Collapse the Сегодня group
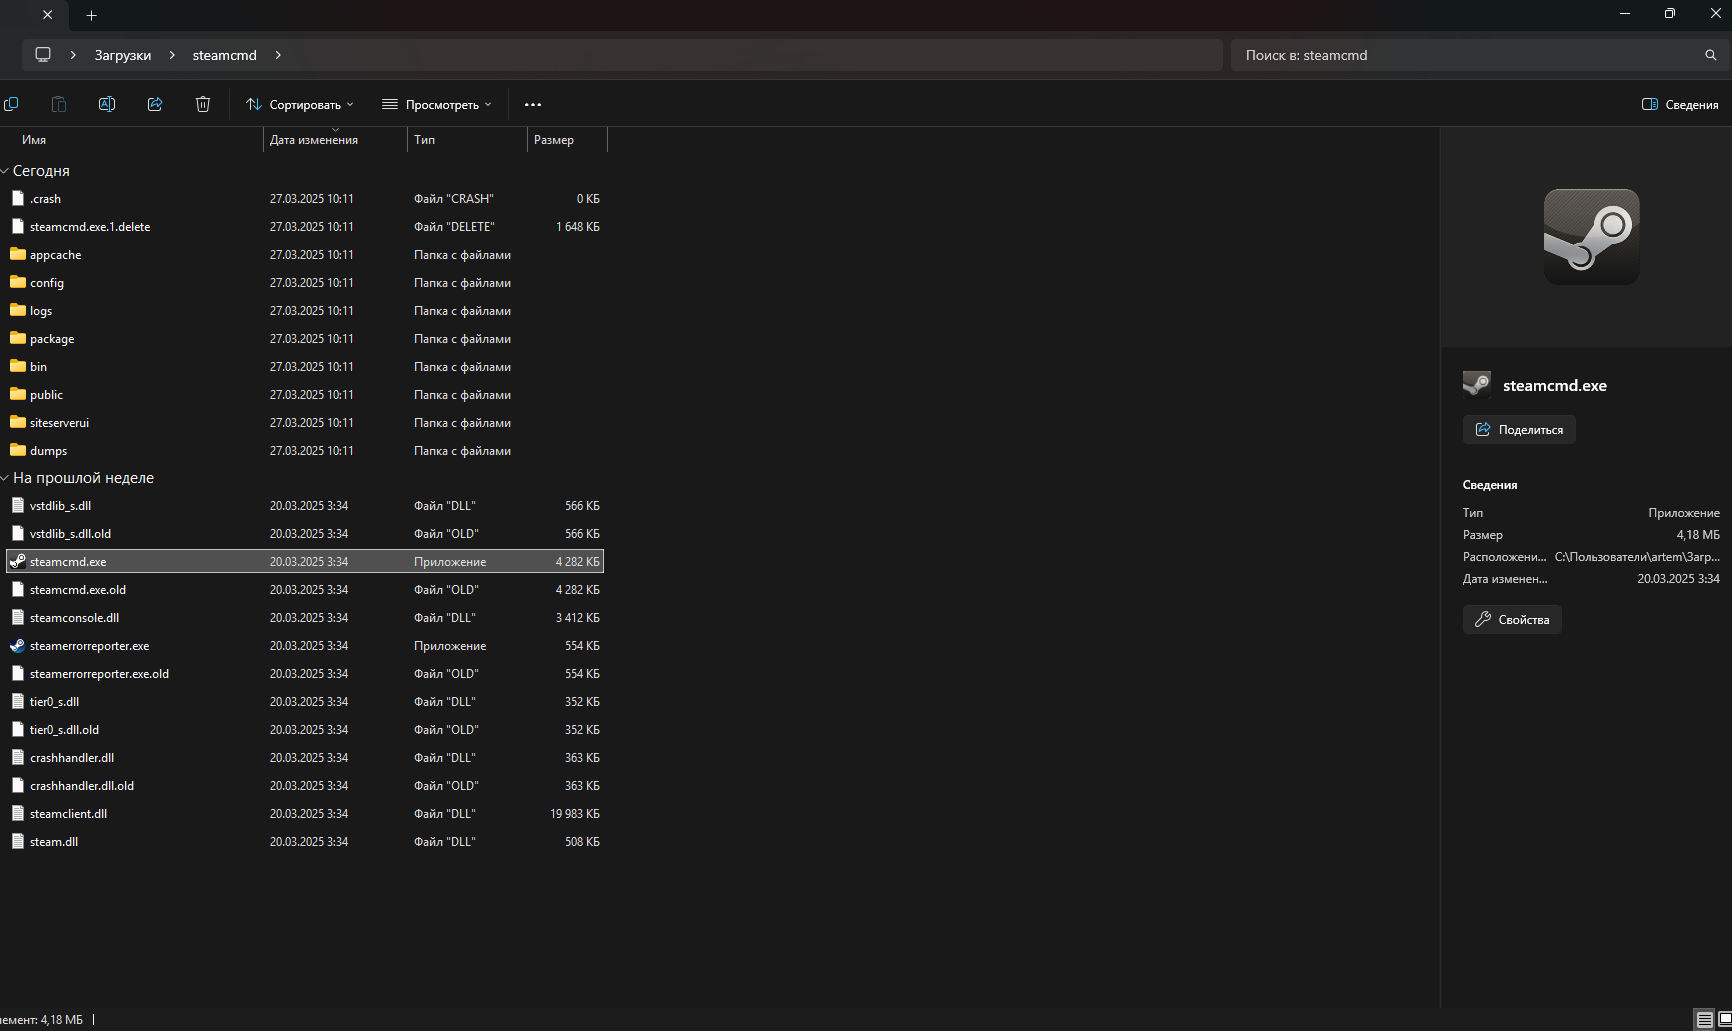This screenshot has height=1031, width=1732. (5, 171)
